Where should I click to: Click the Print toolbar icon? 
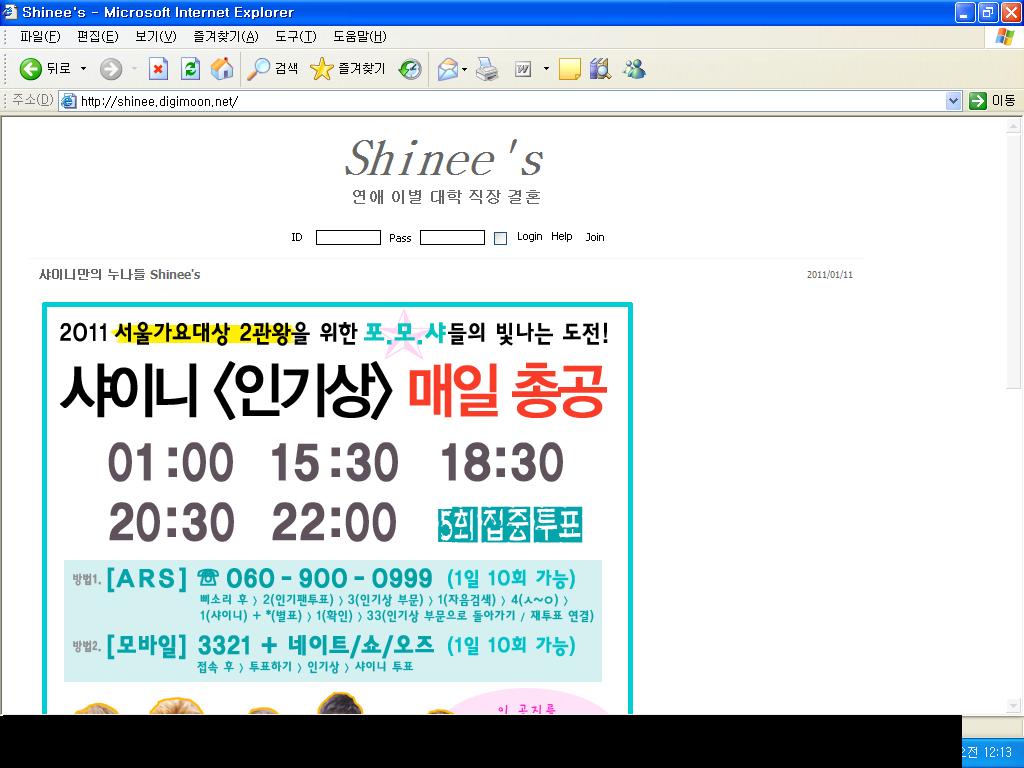coord(487,69)
